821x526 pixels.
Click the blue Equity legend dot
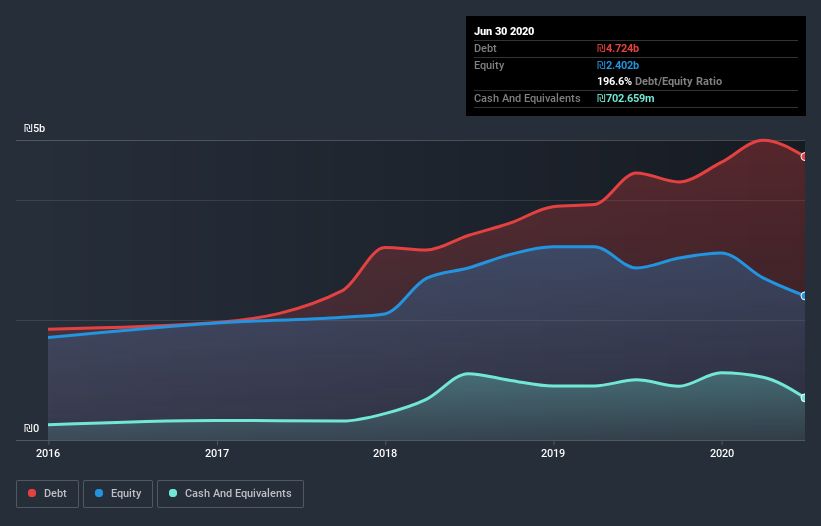pos(99,493)
